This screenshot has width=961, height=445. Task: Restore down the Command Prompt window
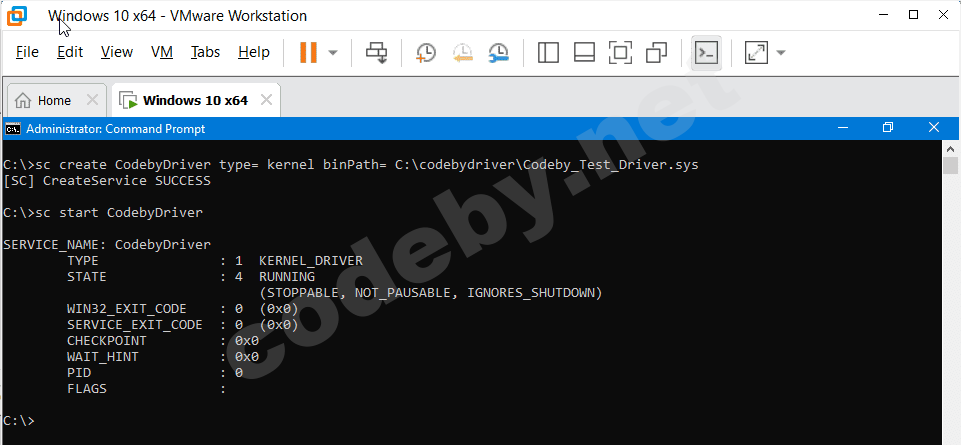click(888, 128)
